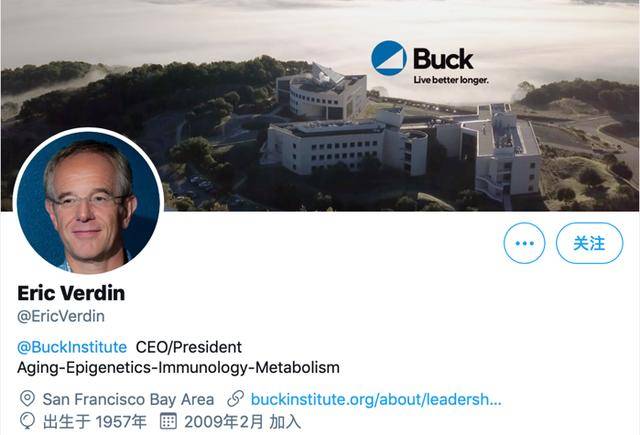Image resolution: width=640 pixels, height=435 pixels.
Task: Click the CEO/President bio text
Action: point(189,347)
